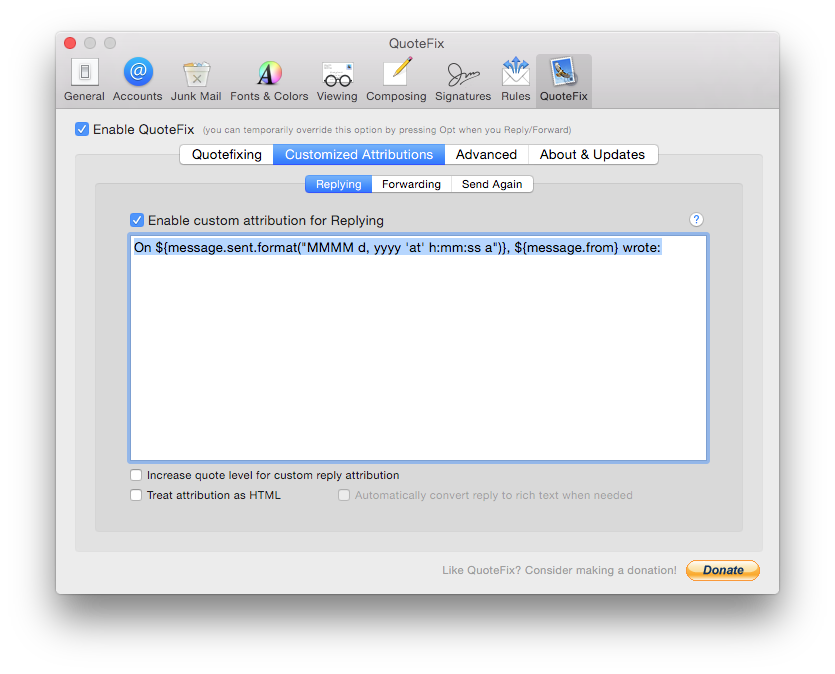The image size is (835, 674).
Task: Enable Increase quote level for custom reply attribution
Action: [x=136, y=475]
